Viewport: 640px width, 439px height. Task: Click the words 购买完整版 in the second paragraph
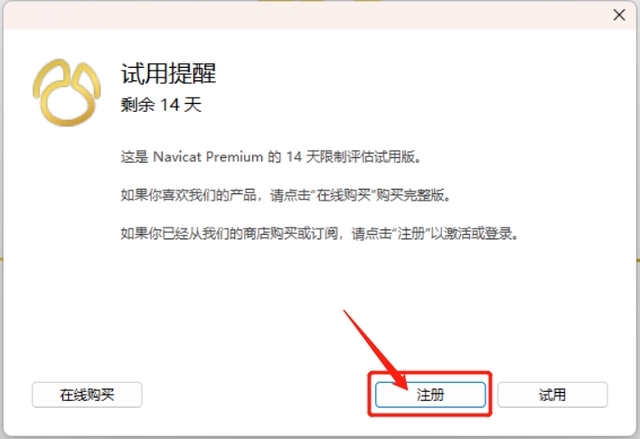pyautogui.click(x=409, y=195)
